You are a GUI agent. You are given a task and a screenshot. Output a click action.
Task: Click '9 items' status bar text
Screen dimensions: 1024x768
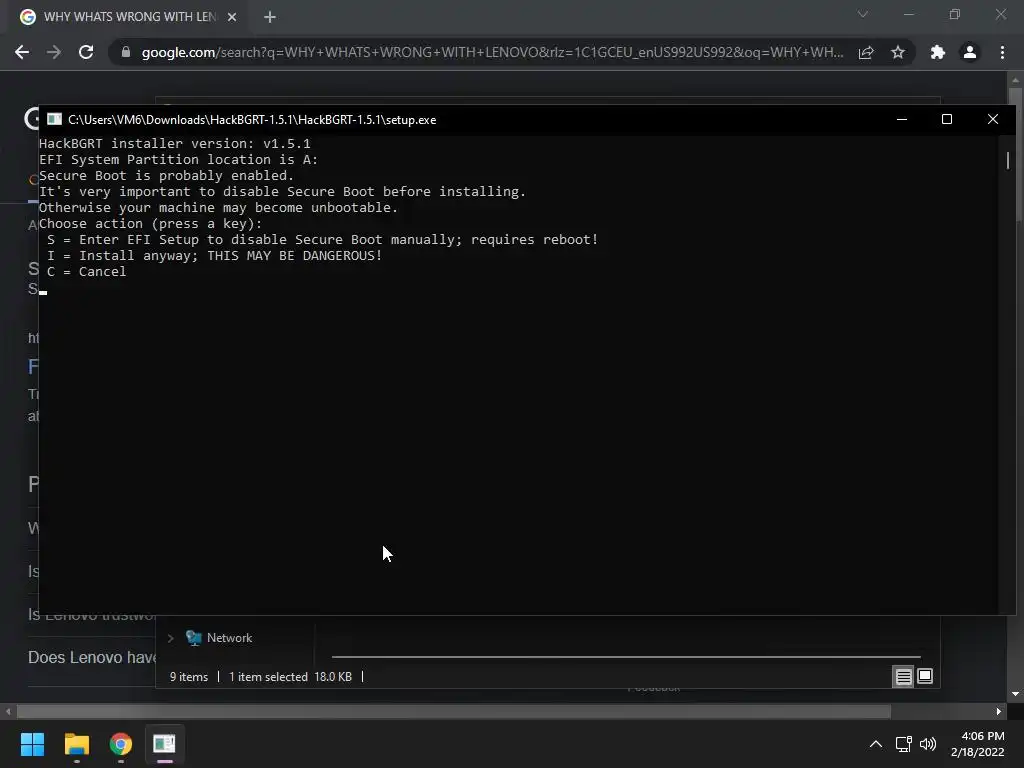189,677
